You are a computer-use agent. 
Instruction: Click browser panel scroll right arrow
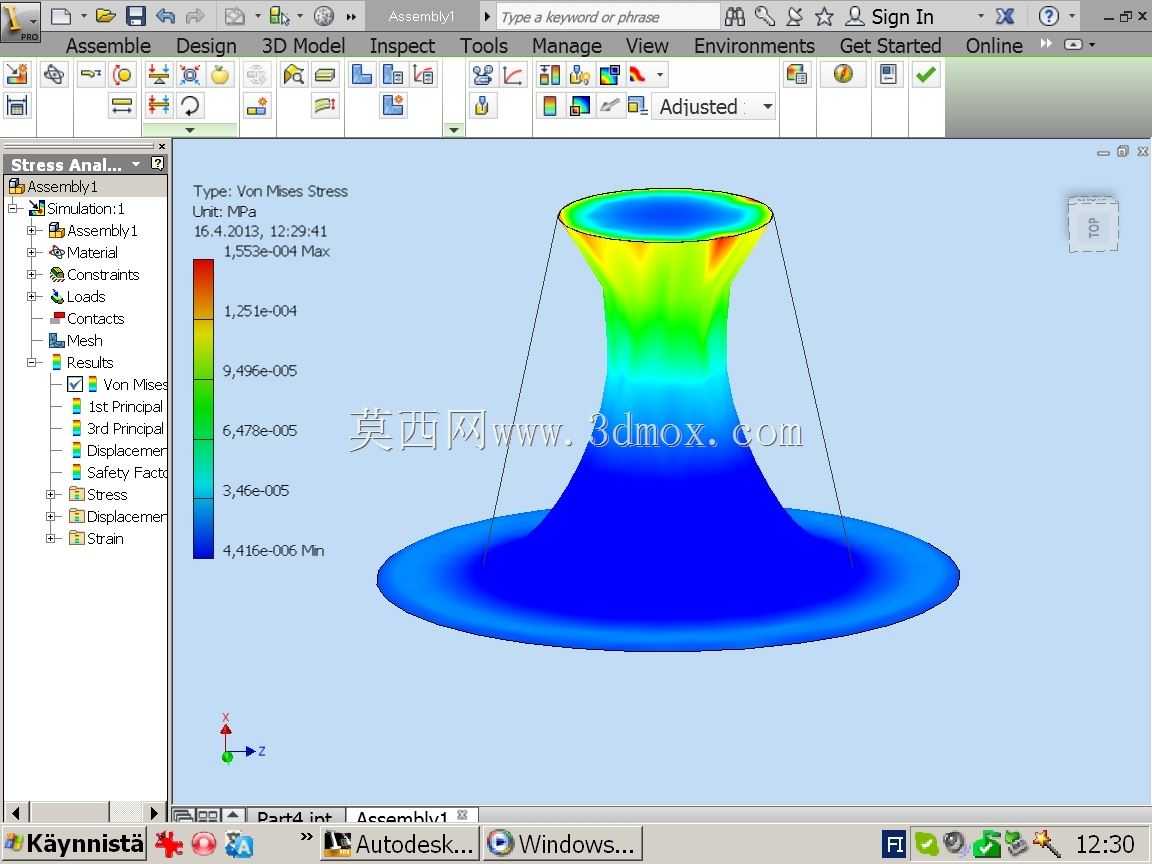(x=153, y=813)
